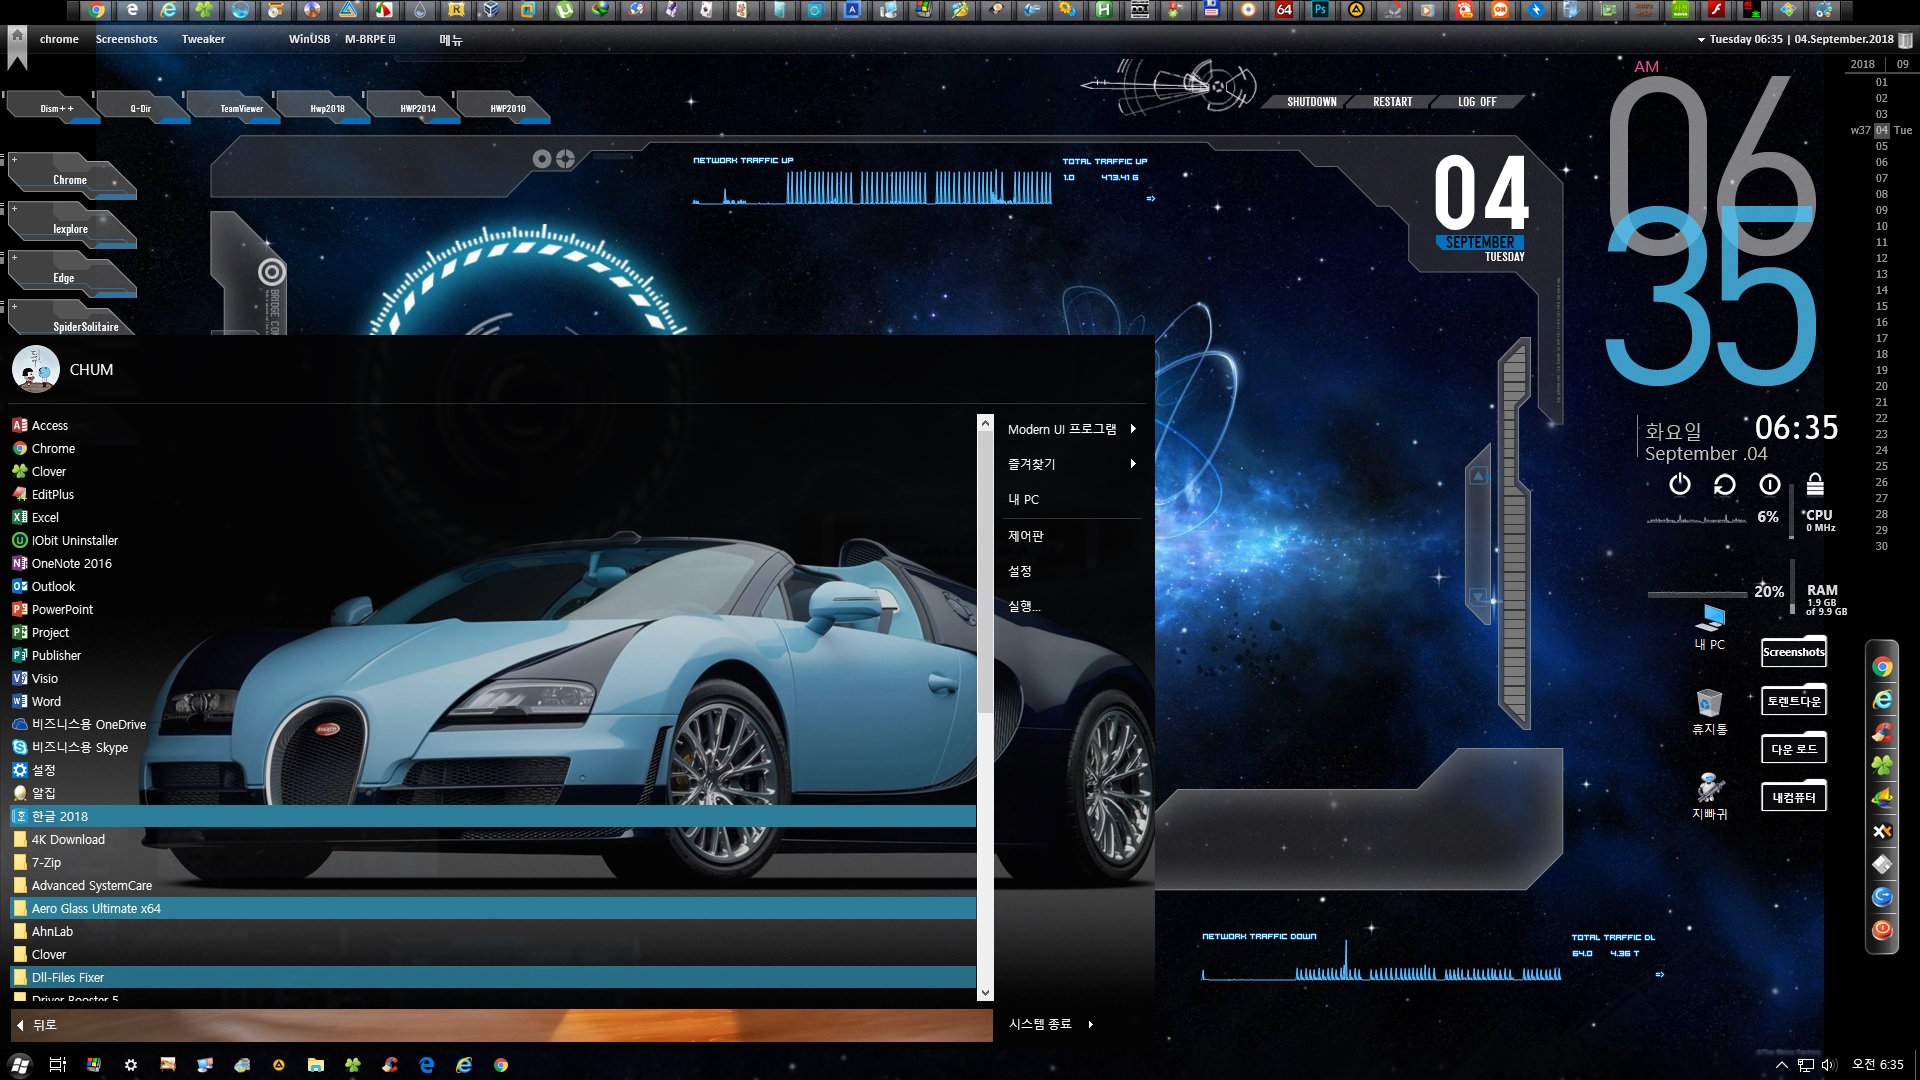The height and width of the screenshot is (1080, 1920).
Task: Open File Explorer in the taskbar
Action: click(x=316, y=1065)
